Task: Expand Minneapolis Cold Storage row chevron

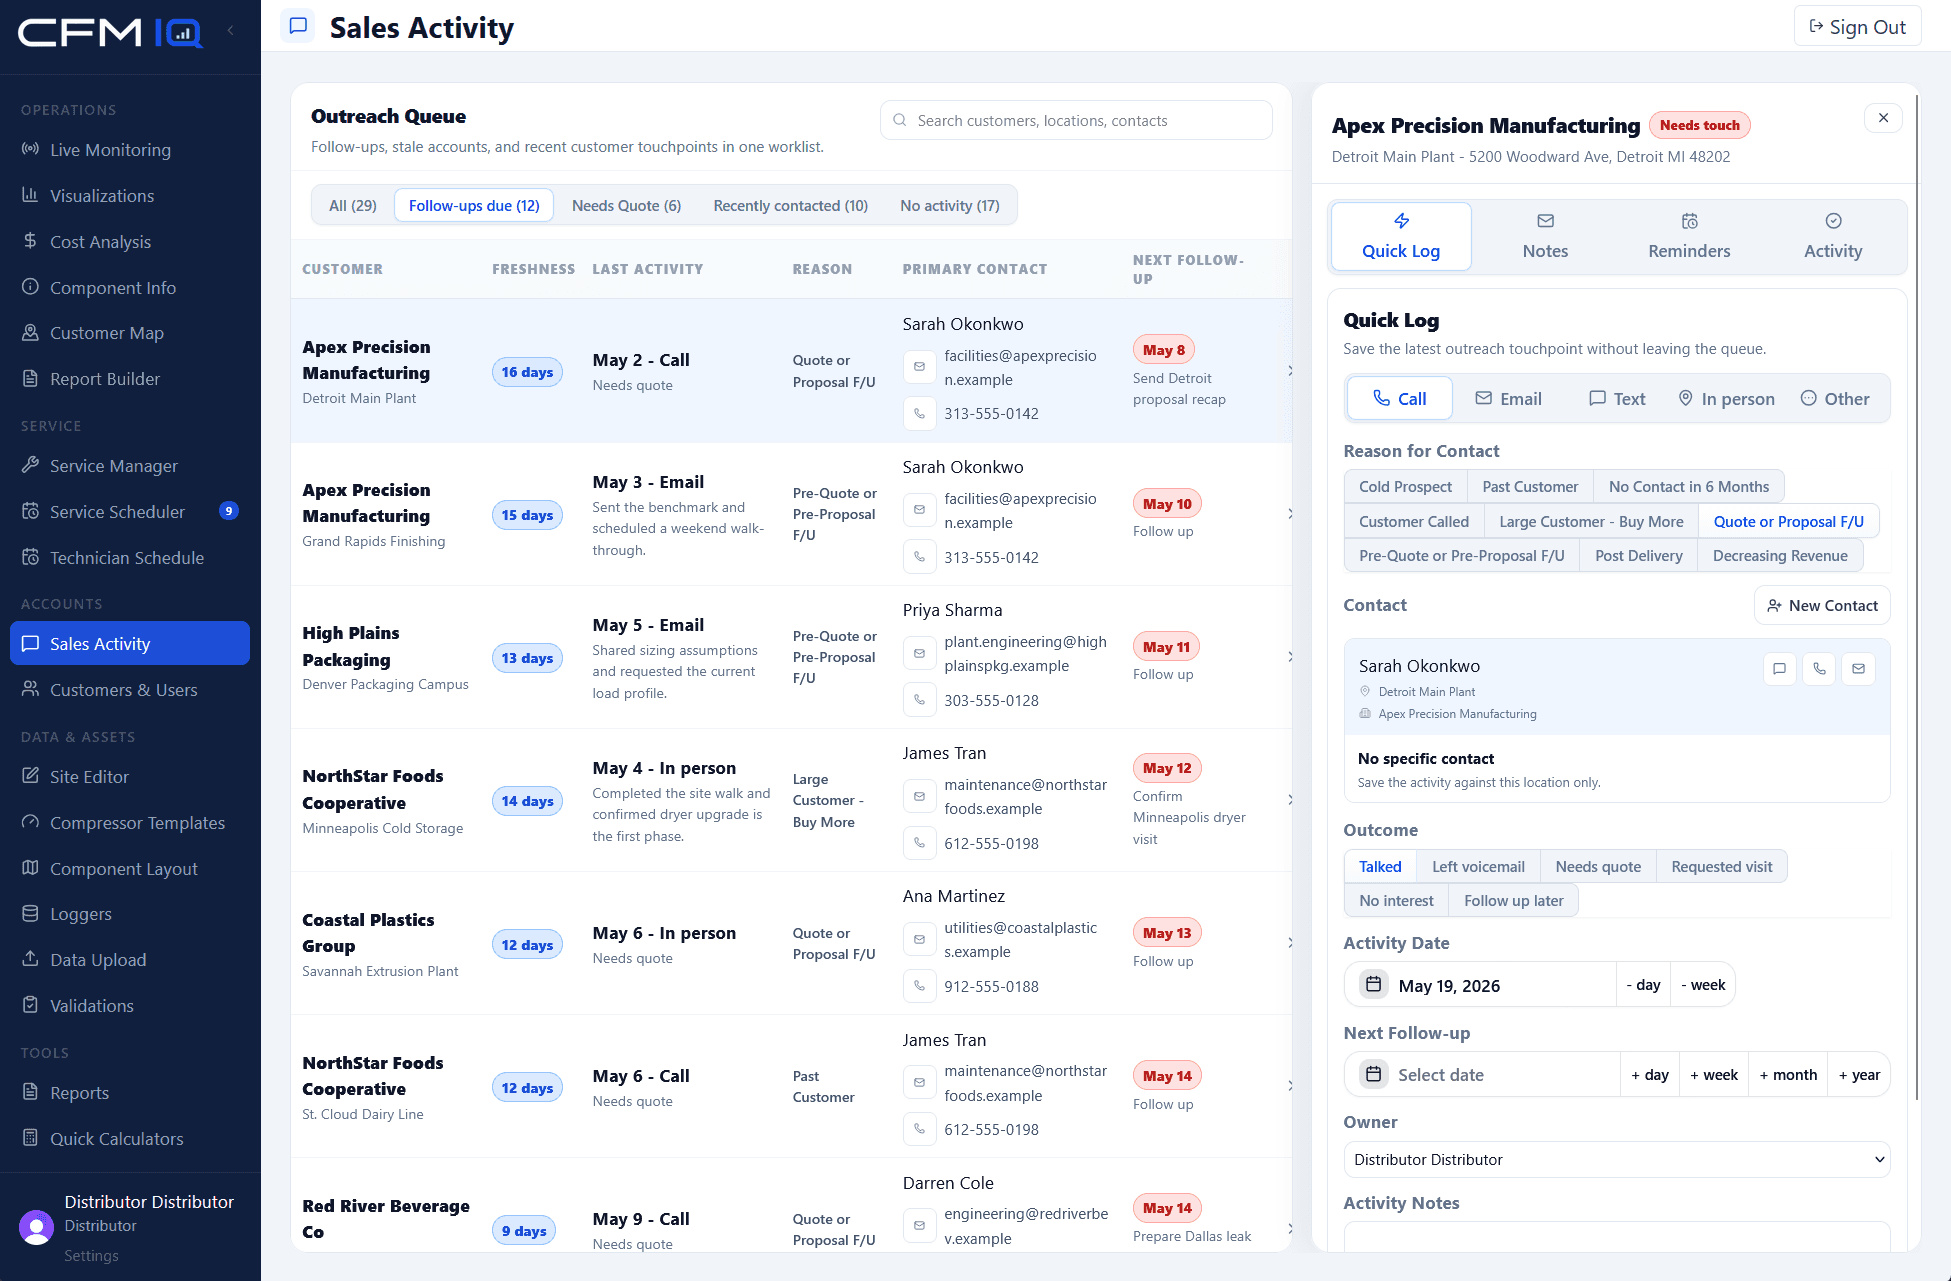Action: click(x=1289, y=799)
